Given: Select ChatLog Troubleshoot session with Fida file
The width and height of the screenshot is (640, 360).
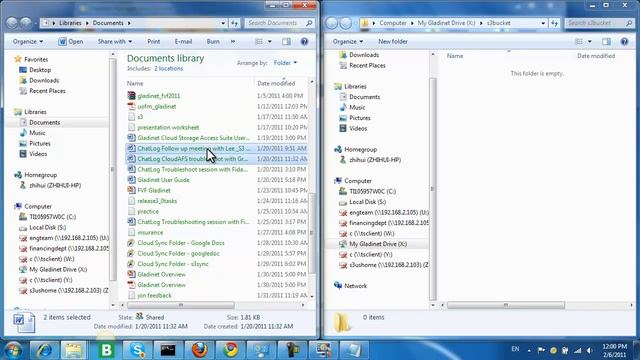Looking at the screenshot, I should [x=192, y=169].
